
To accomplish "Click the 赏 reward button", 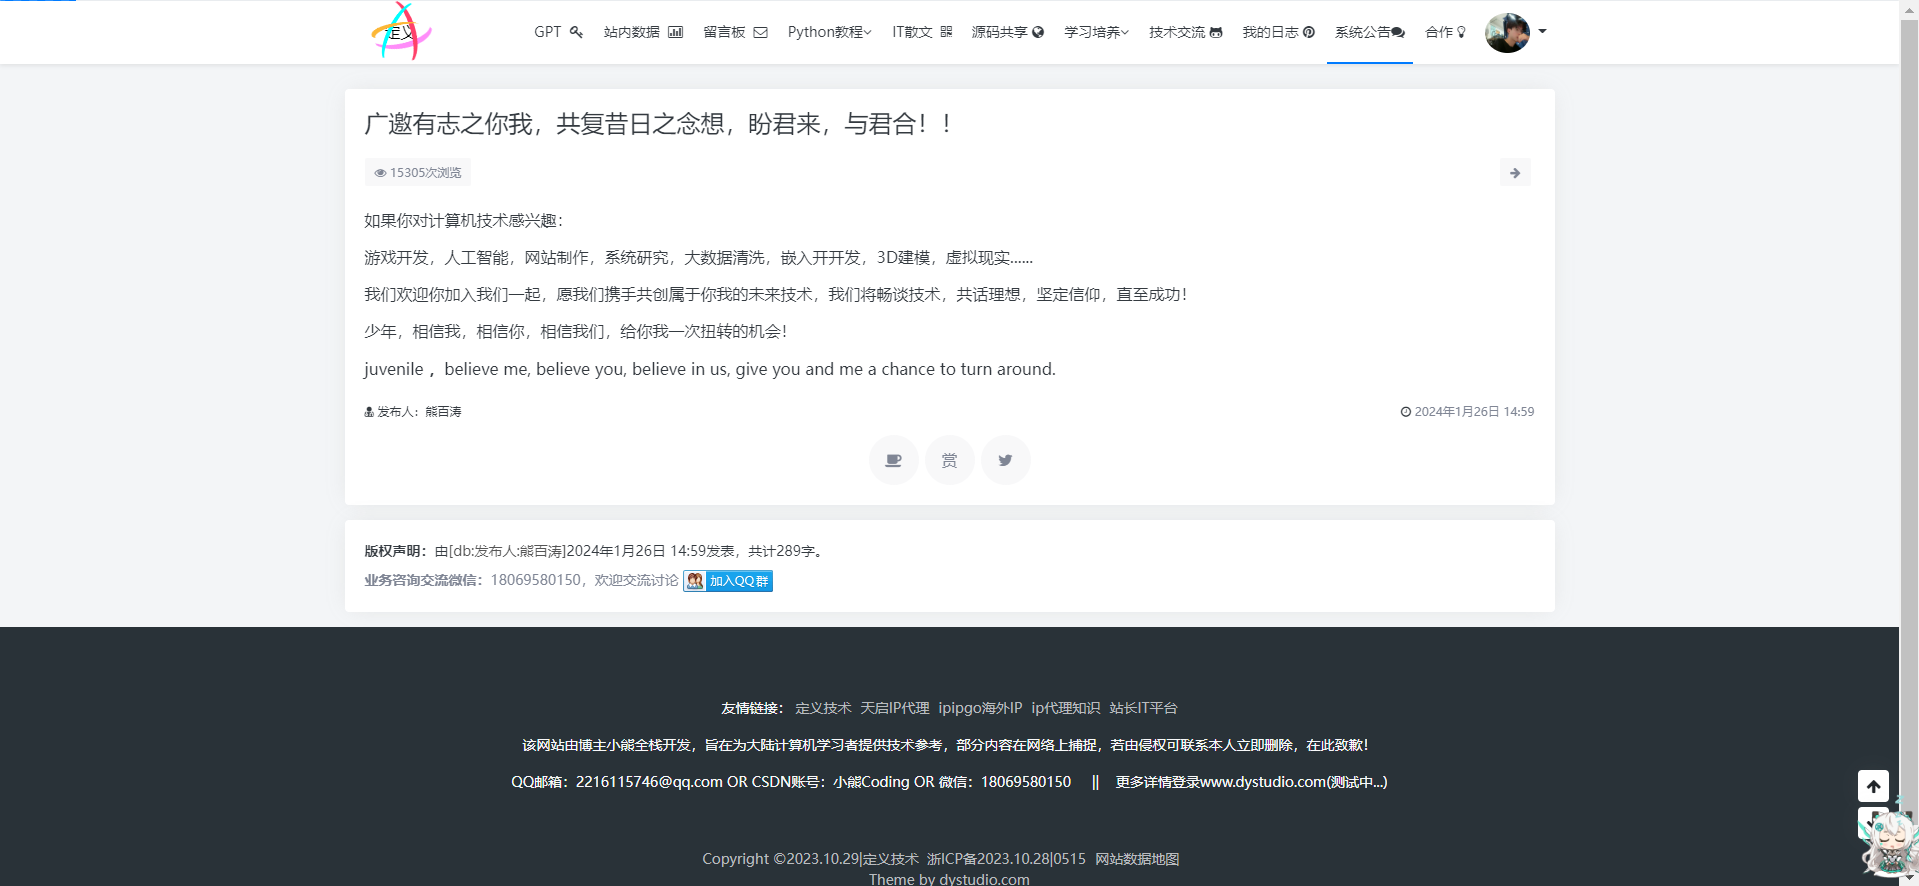I will pyautogui.click(x=949, y=460).
